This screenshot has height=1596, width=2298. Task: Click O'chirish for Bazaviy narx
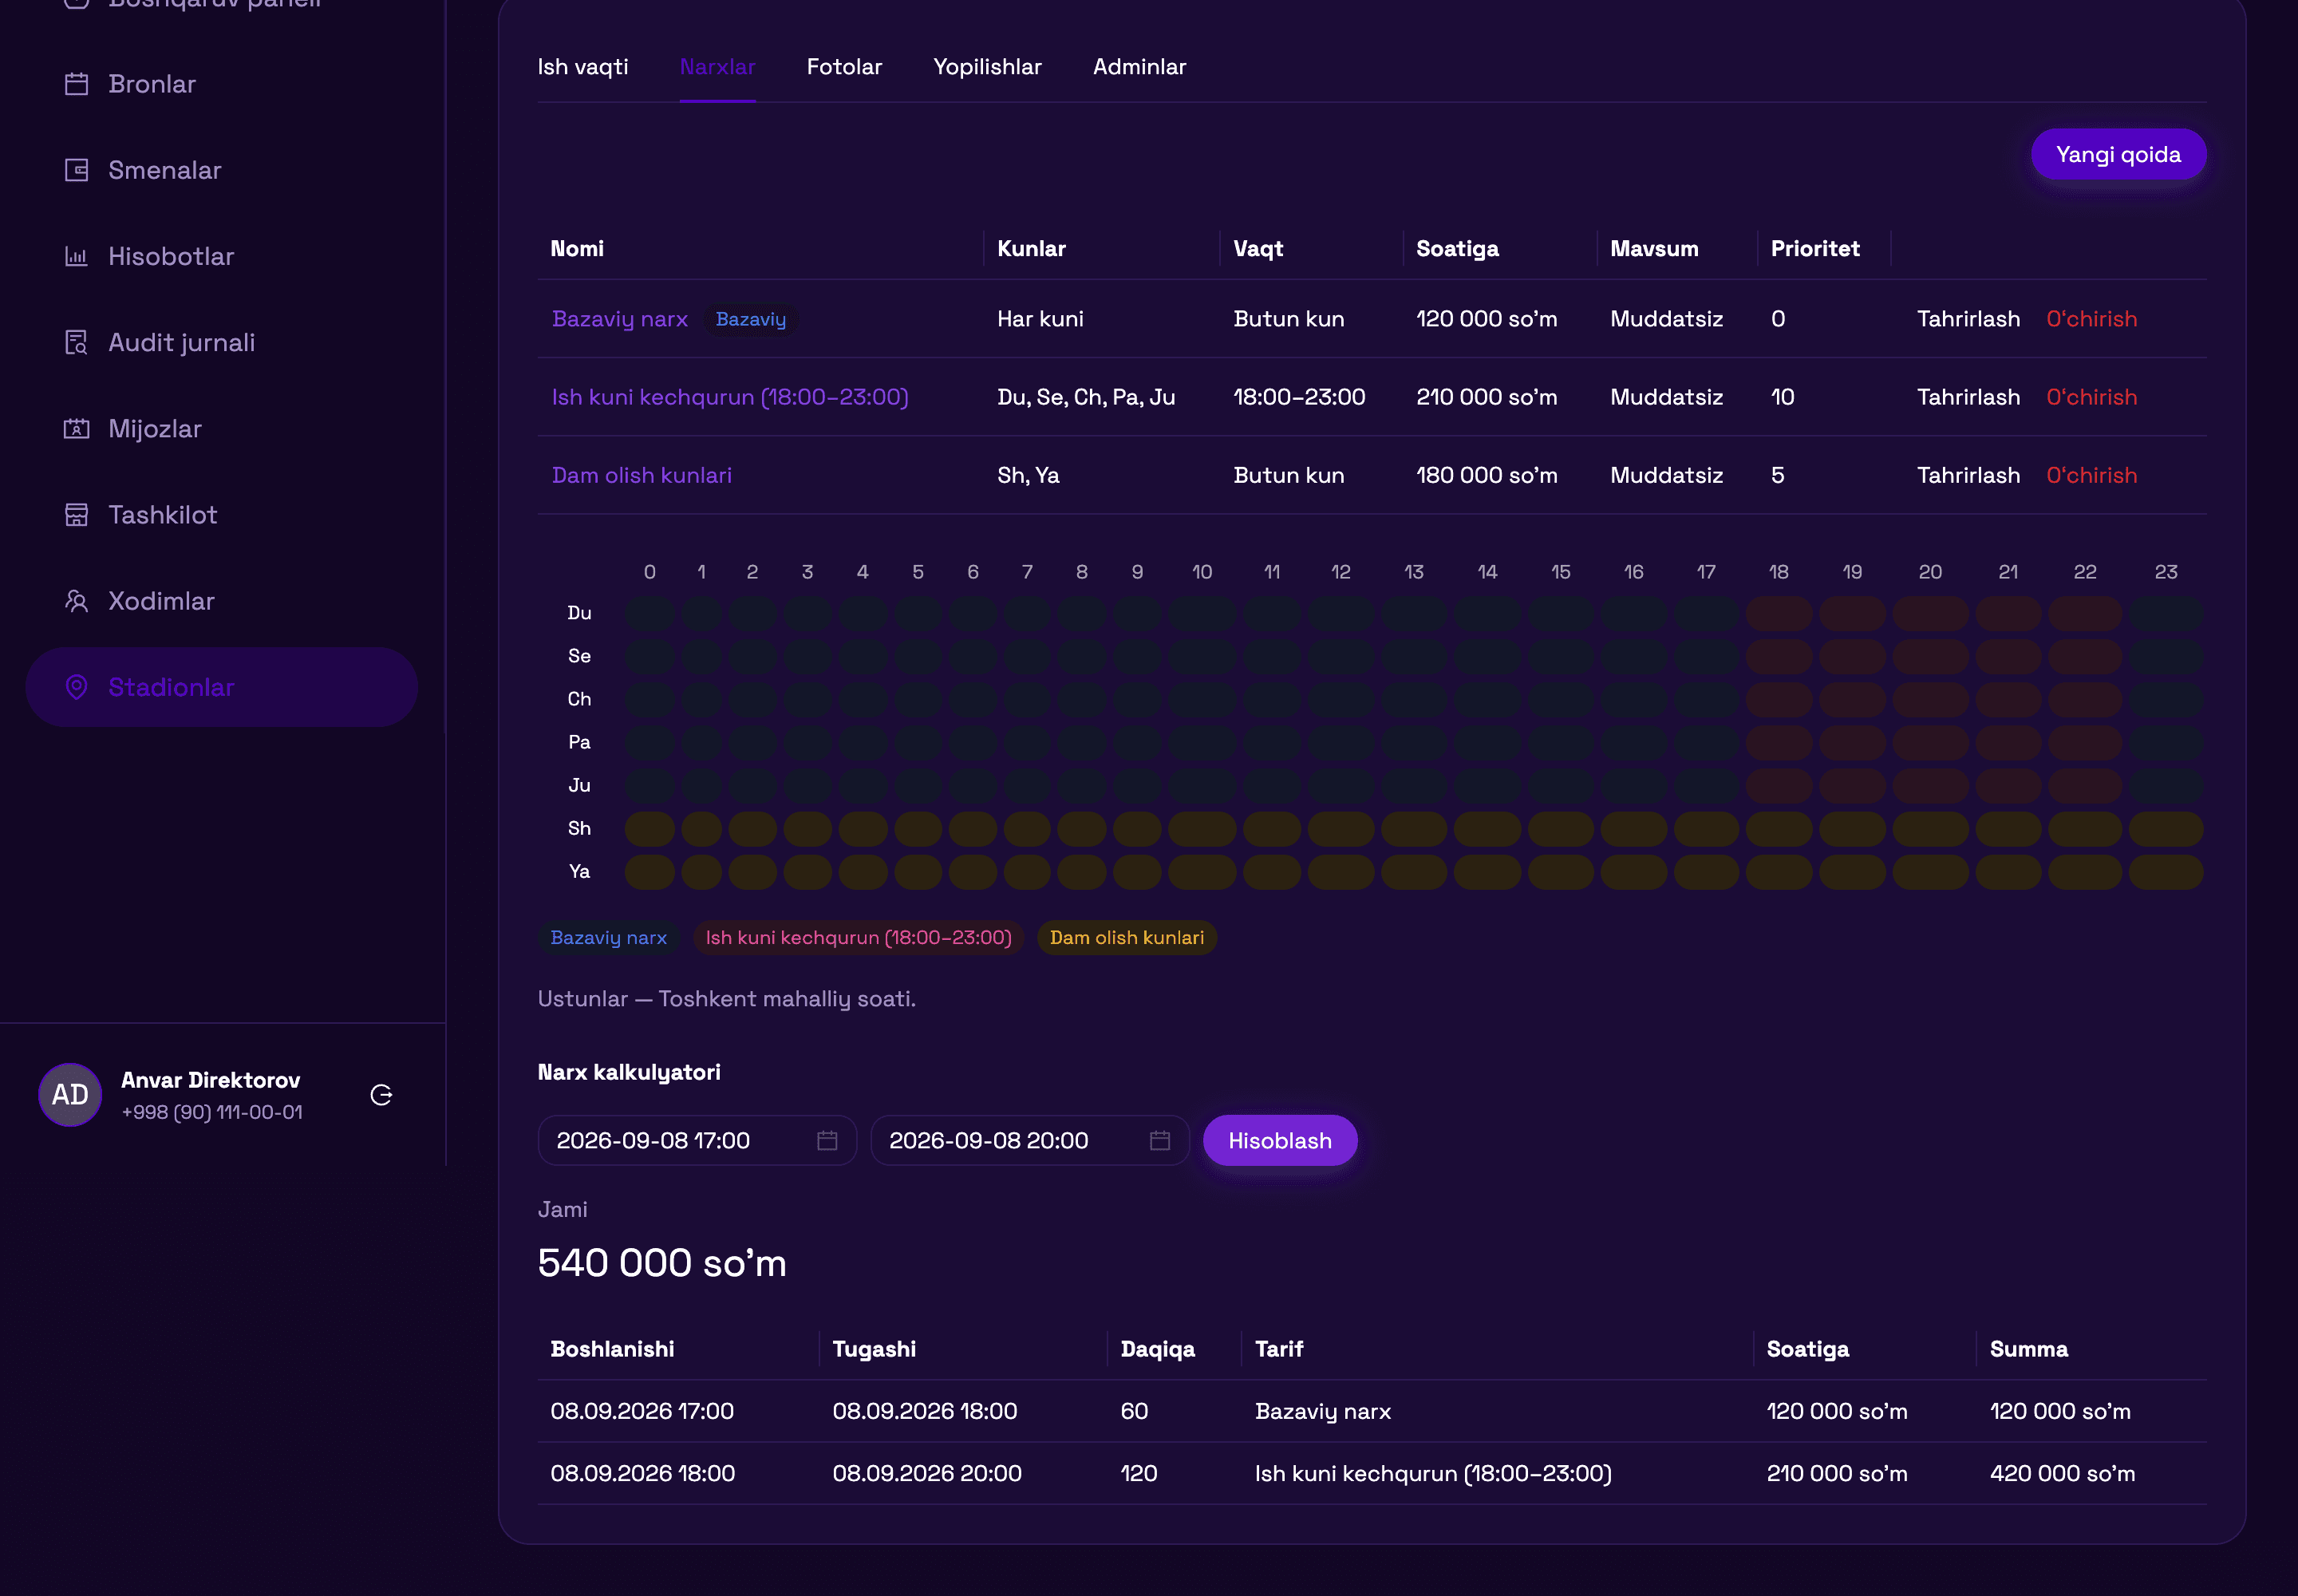[x=2092, y=319]
